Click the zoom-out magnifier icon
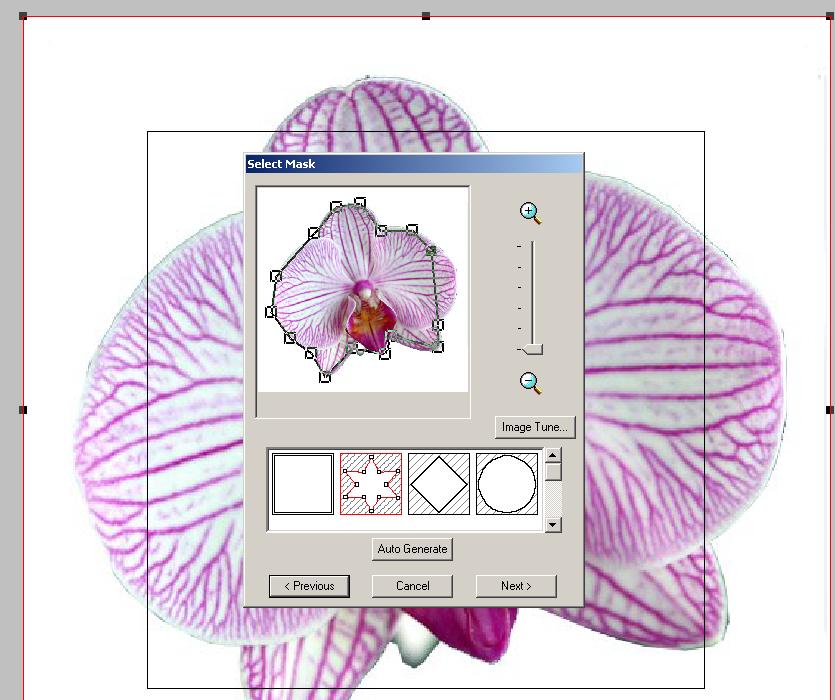Screen dimensions: 835x700 pyautogui.click(x=530, y=382)
